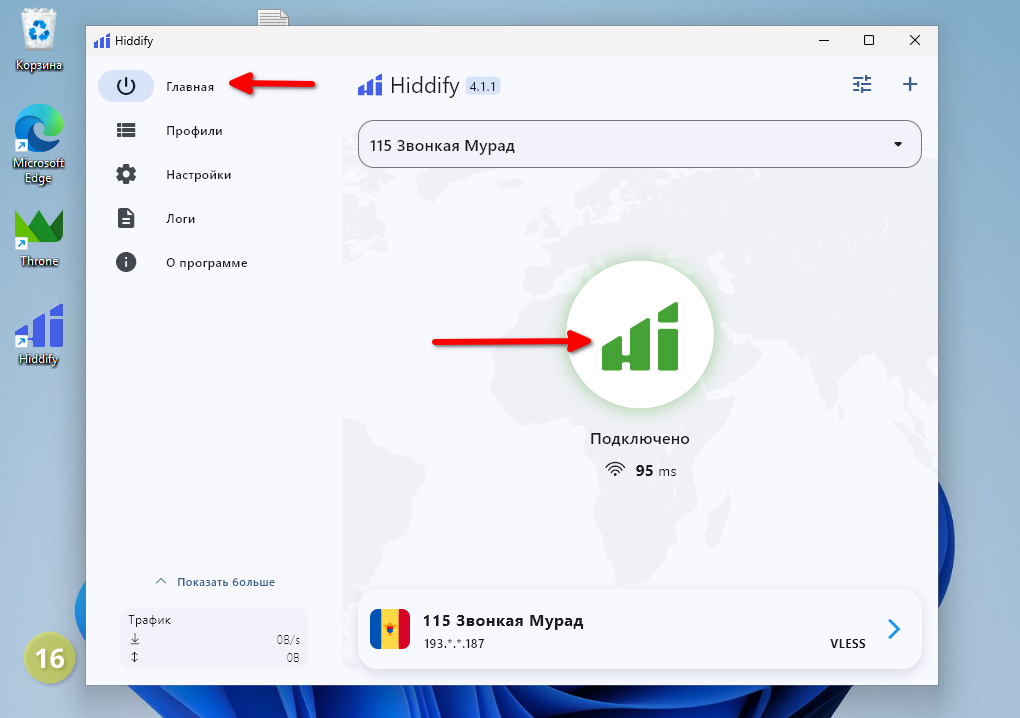Toggle connection with the green Hiddify button
The width and height of the screenshot is (1020, 718).
640,334
